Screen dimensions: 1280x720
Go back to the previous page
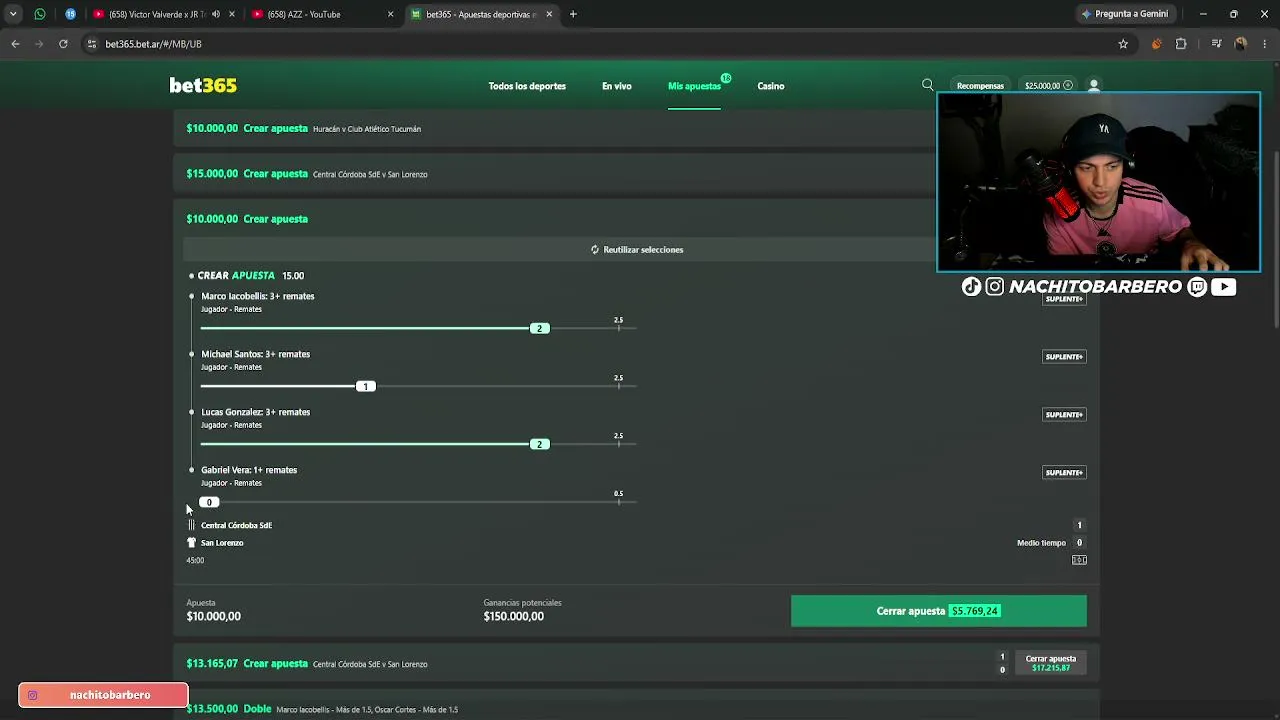15,44
